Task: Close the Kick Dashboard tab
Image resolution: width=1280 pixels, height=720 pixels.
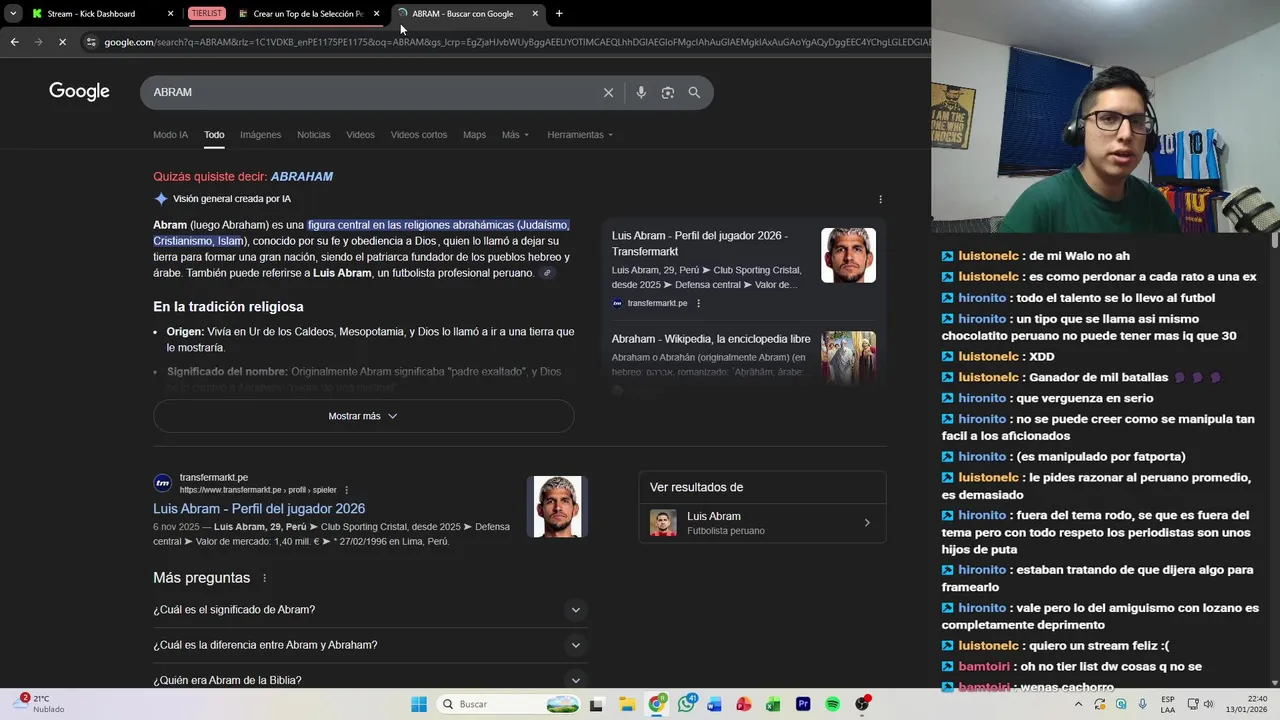Action: (170, 14)
